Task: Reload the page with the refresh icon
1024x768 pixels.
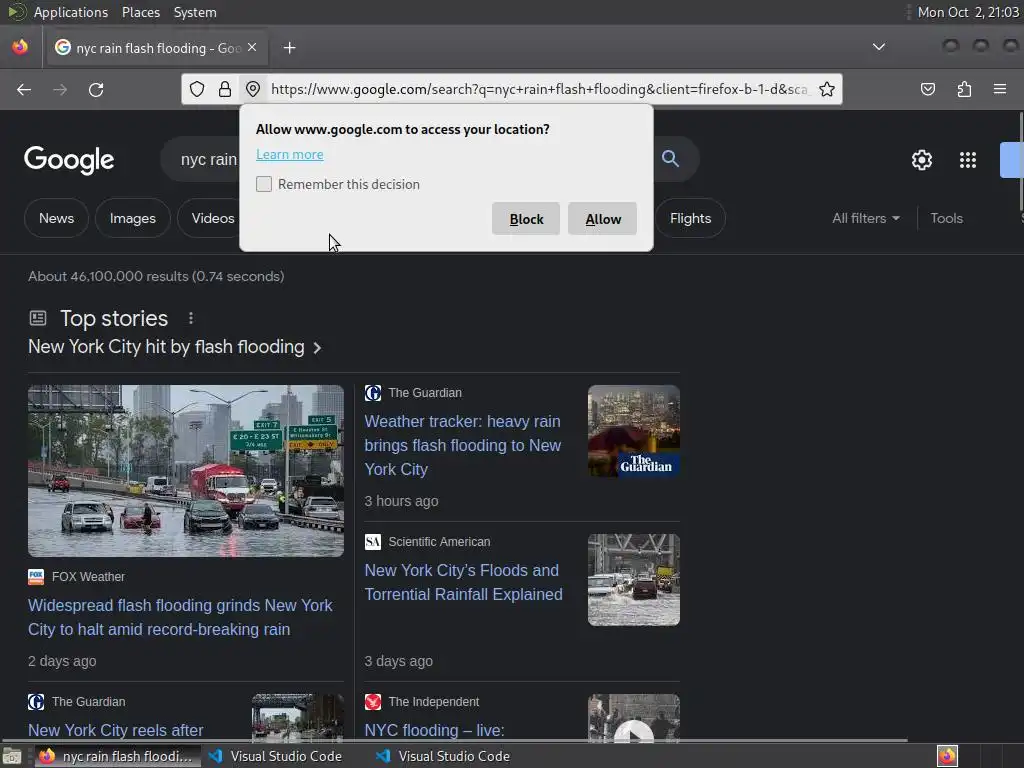Action: (96, 89)
